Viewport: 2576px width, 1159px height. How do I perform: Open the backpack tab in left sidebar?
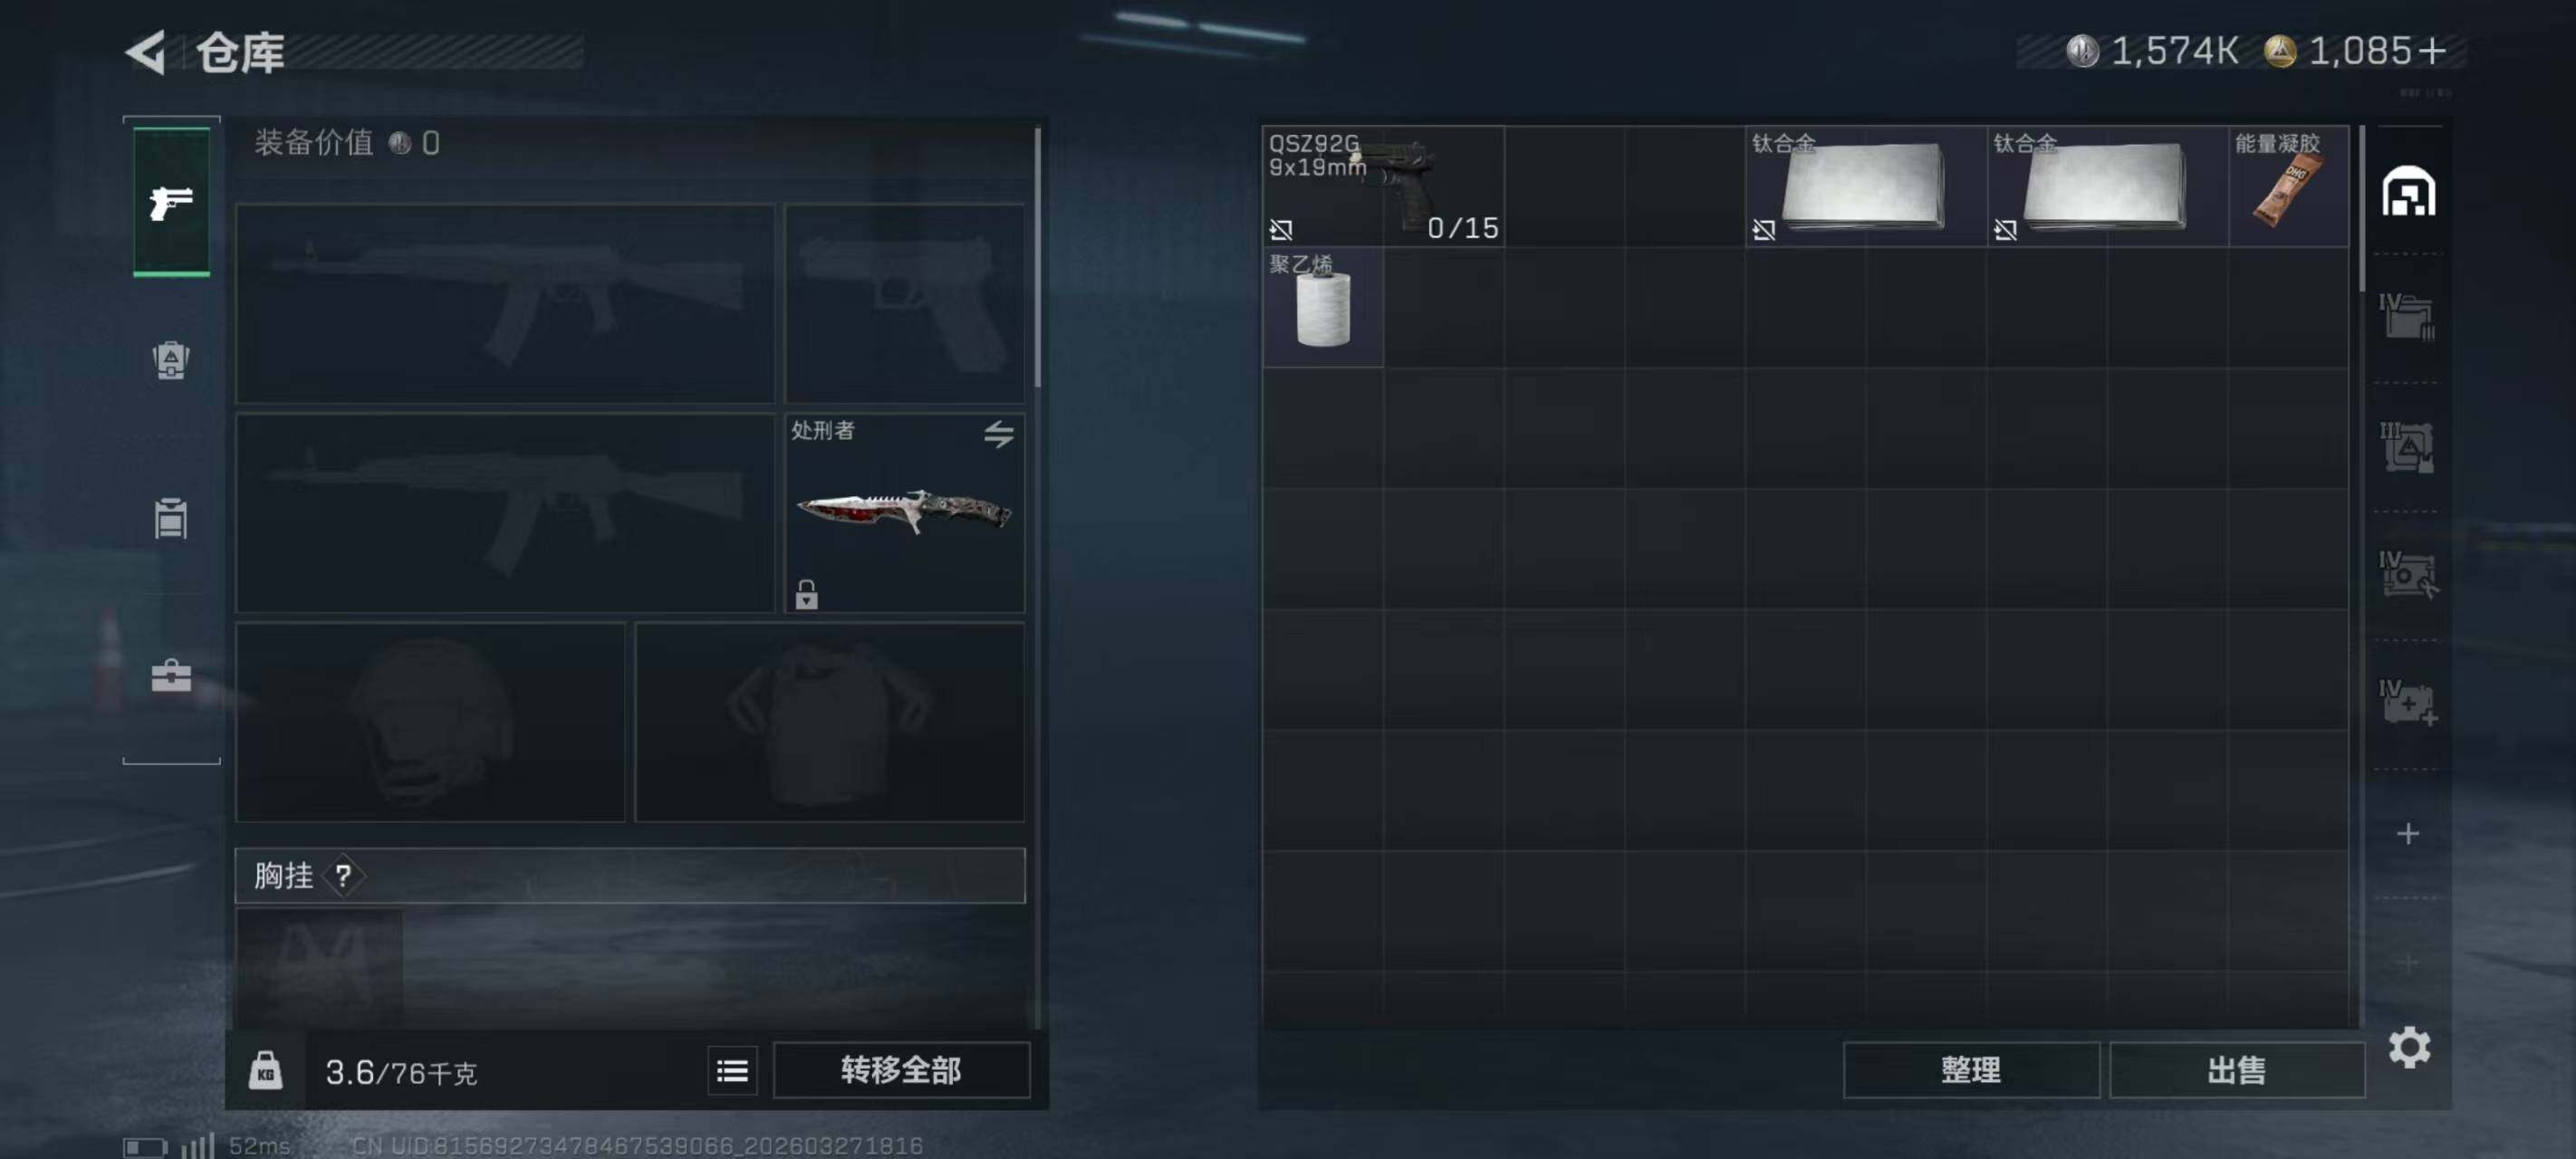[171, 360]
